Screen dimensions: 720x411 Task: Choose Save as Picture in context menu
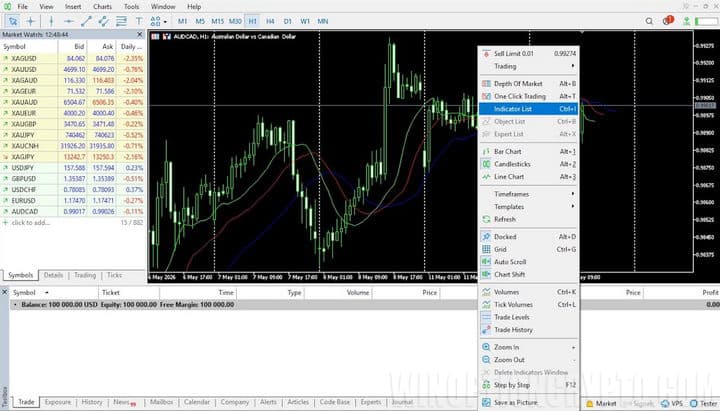[x=529, y=403]
